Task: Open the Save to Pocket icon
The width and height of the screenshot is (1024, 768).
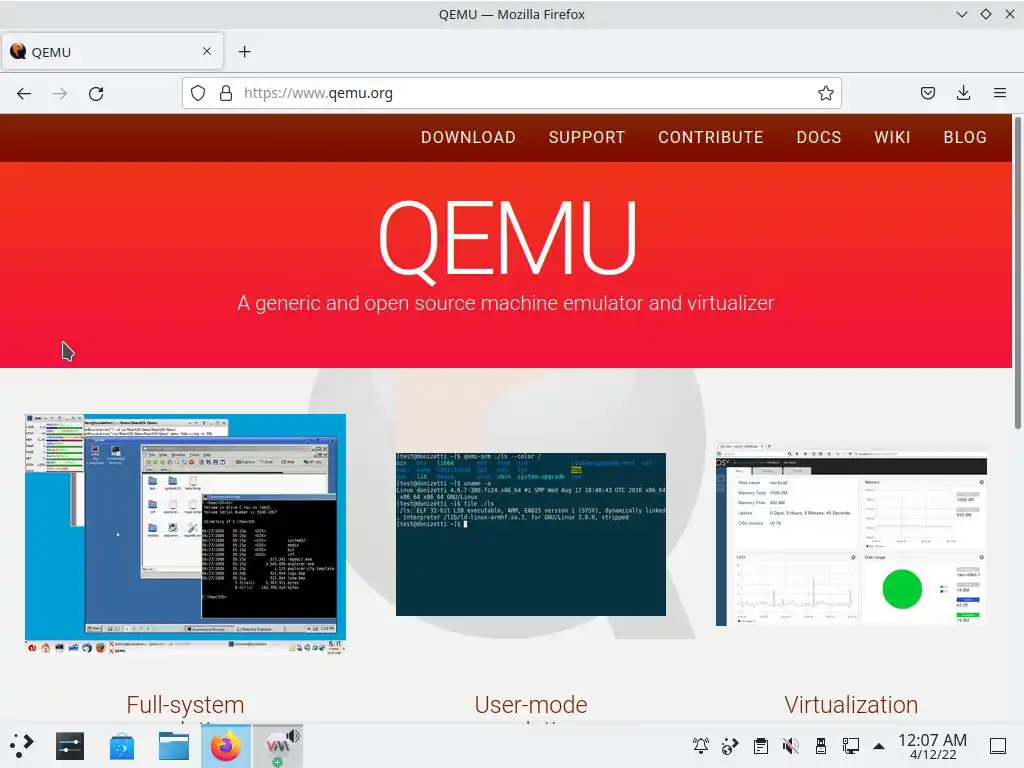Action: [927, 93]
